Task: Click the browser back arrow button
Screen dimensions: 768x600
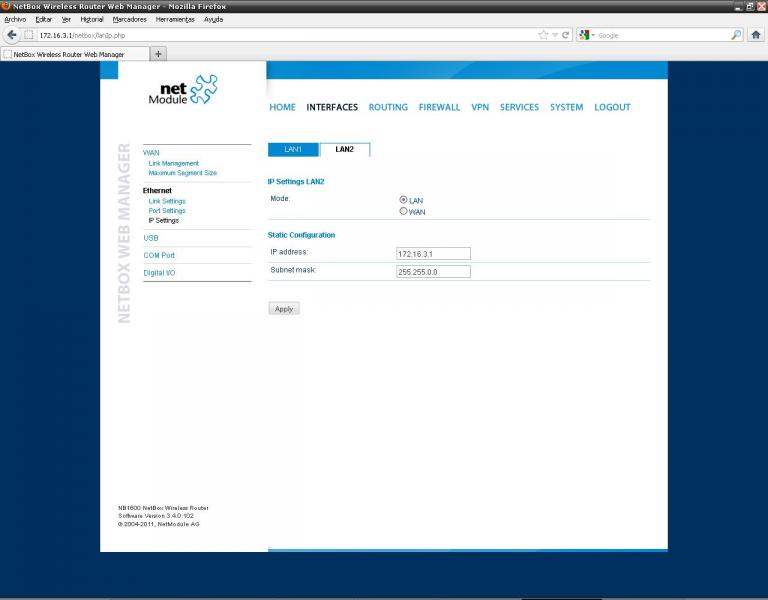Action: click(x=12, y=35)
